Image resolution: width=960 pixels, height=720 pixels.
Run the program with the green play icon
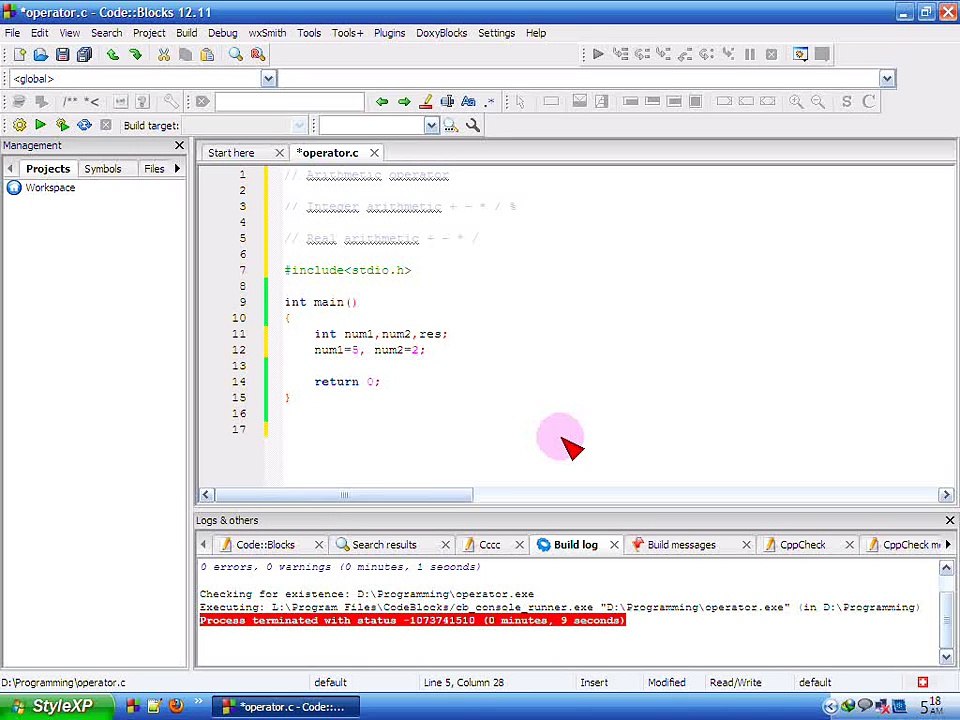[40, 126]
